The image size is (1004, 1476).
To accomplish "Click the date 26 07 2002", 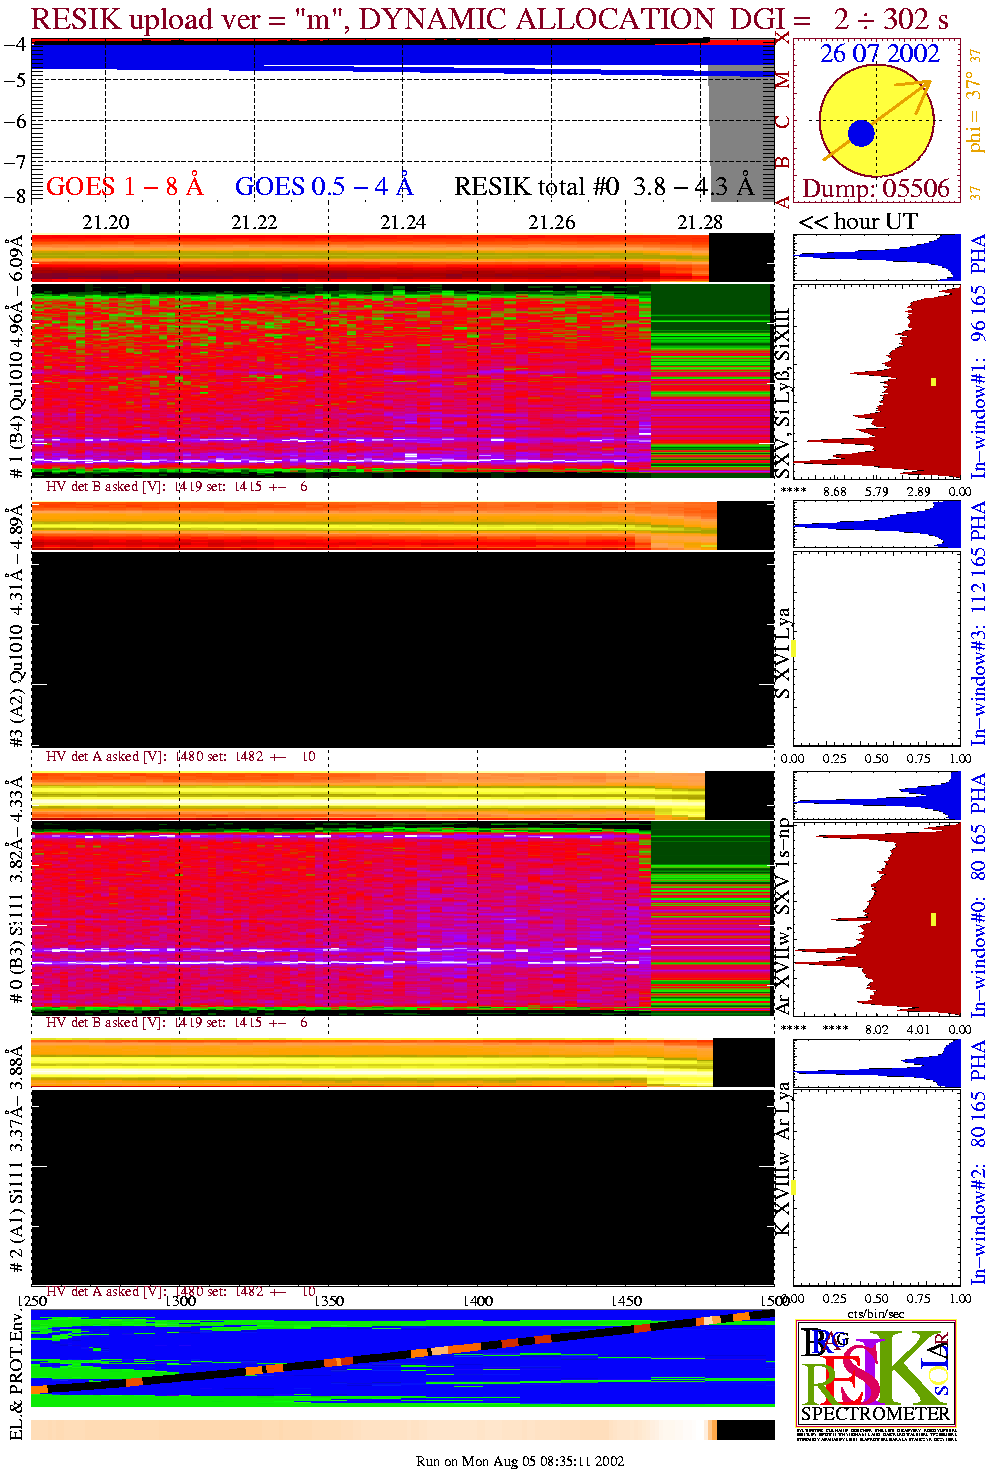I will pos(880,54).
